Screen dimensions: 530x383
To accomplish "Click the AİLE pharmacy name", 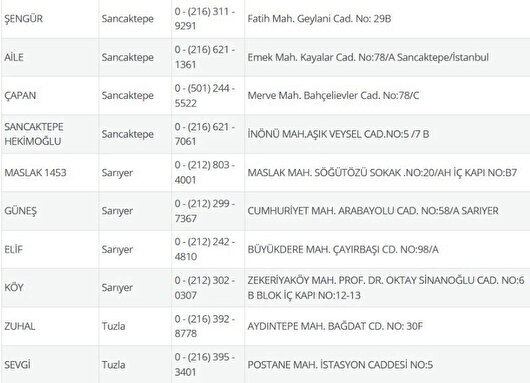I will 14,57.
